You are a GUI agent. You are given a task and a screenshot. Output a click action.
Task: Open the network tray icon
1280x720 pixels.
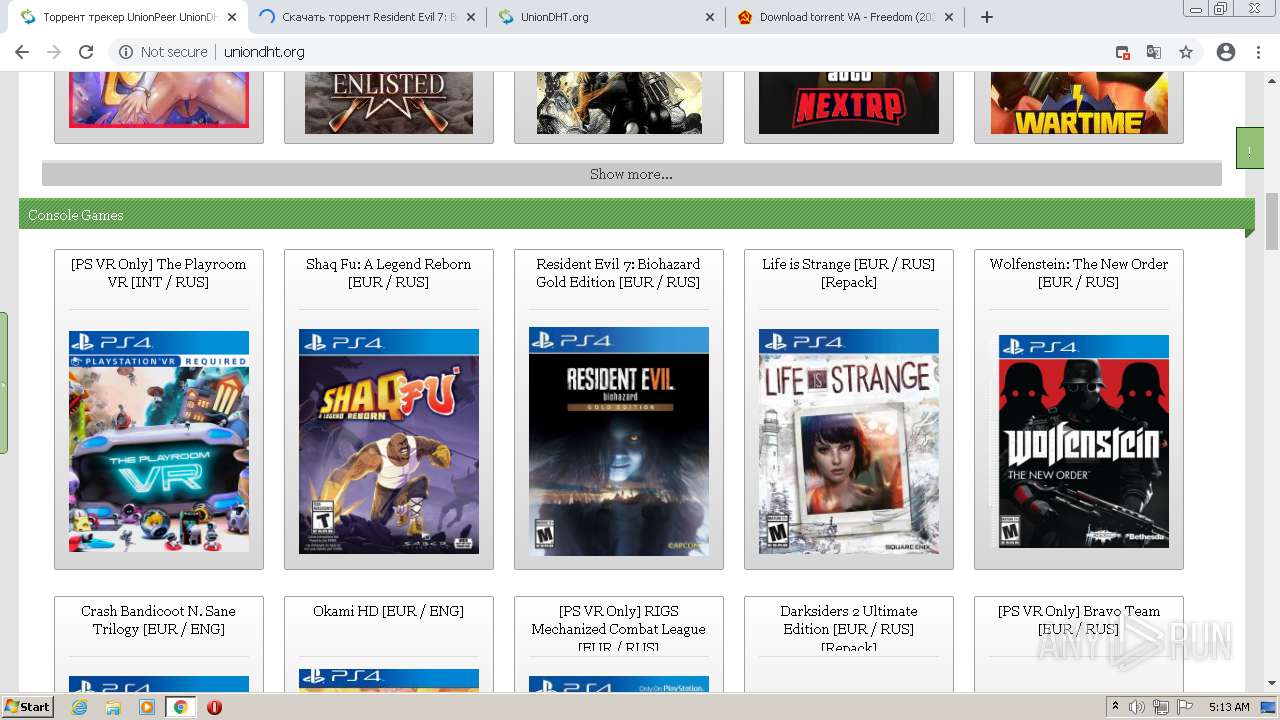[1161, 707]
